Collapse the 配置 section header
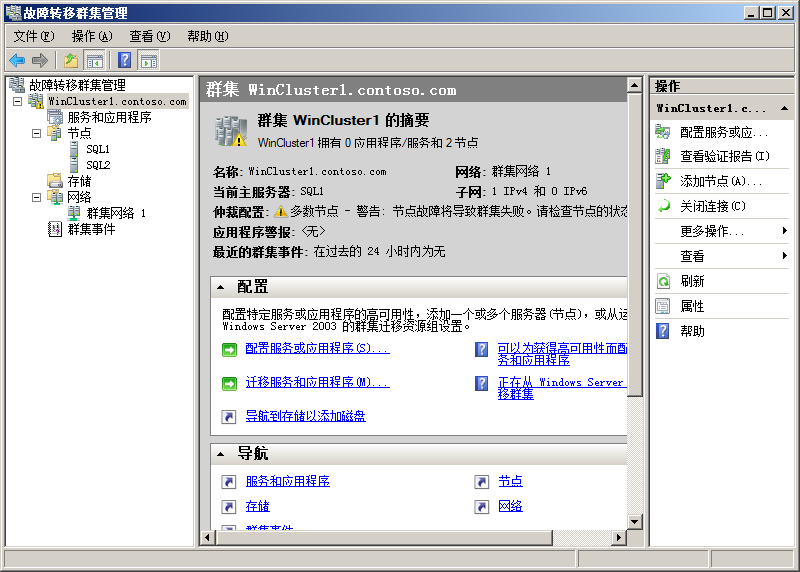The height and width of the screenshot is (572, 800). pos(221,287)
